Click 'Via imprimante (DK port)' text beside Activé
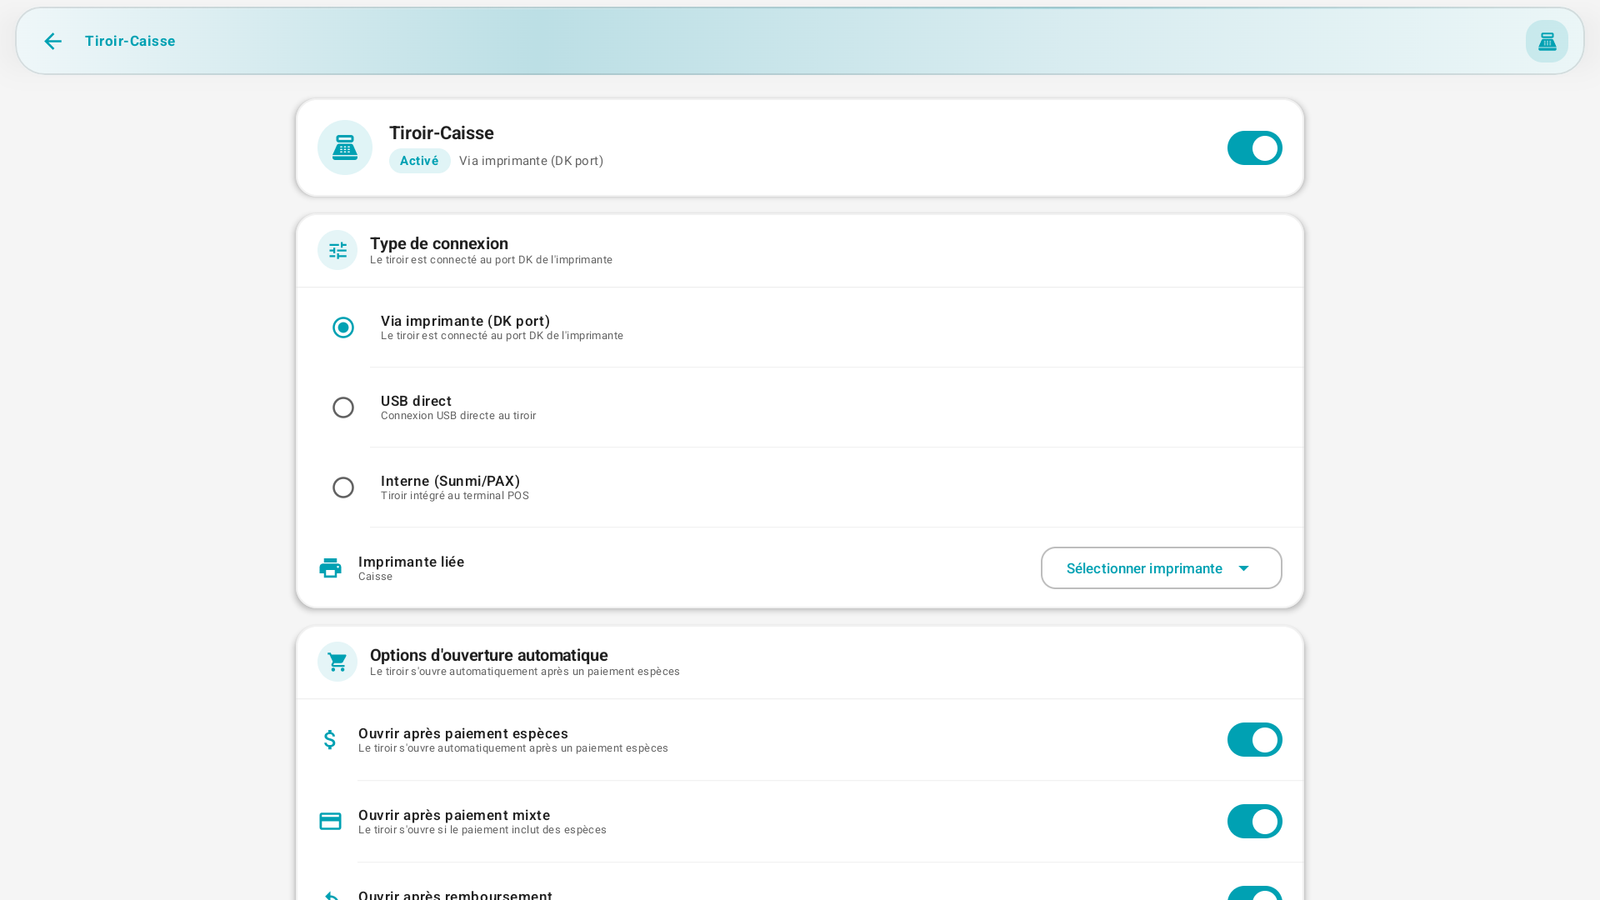Screen dimensions: 1600x900 [x=531, y=161]
